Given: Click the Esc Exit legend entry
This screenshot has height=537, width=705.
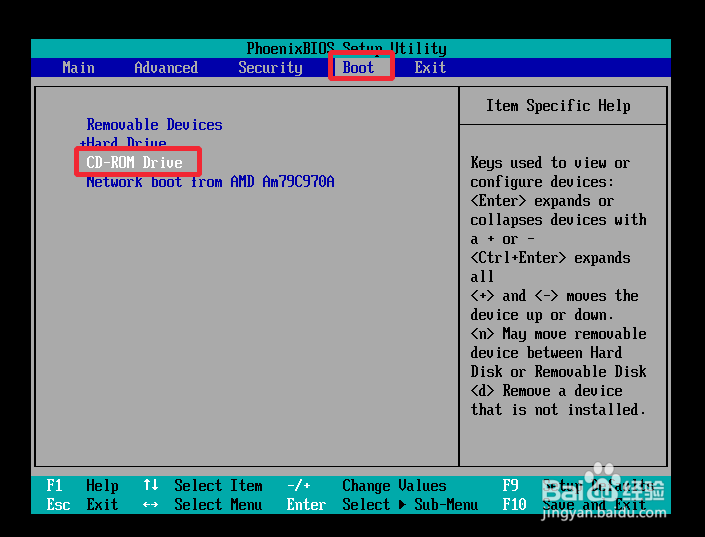Looking at the screenshot, I should pos(82,505).
